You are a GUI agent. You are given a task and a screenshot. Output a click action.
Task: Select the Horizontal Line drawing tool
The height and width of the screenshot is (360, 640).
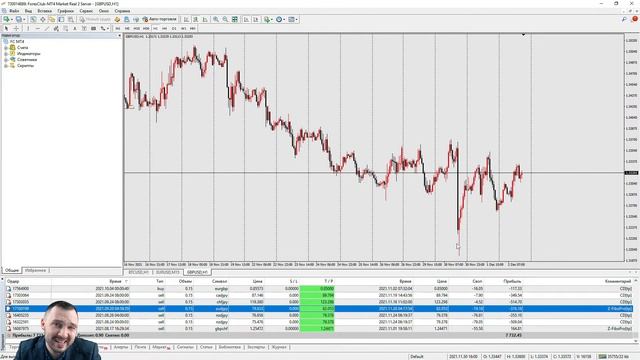click(x=38, y=29)
